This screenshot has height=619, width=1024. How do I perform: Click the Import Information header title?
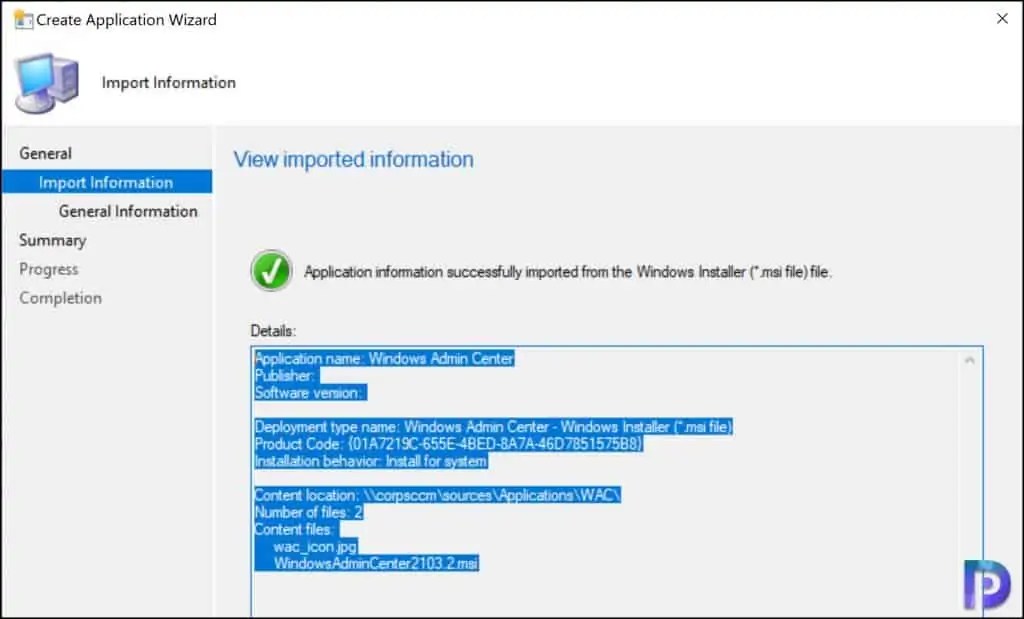(x=168, y=83)
